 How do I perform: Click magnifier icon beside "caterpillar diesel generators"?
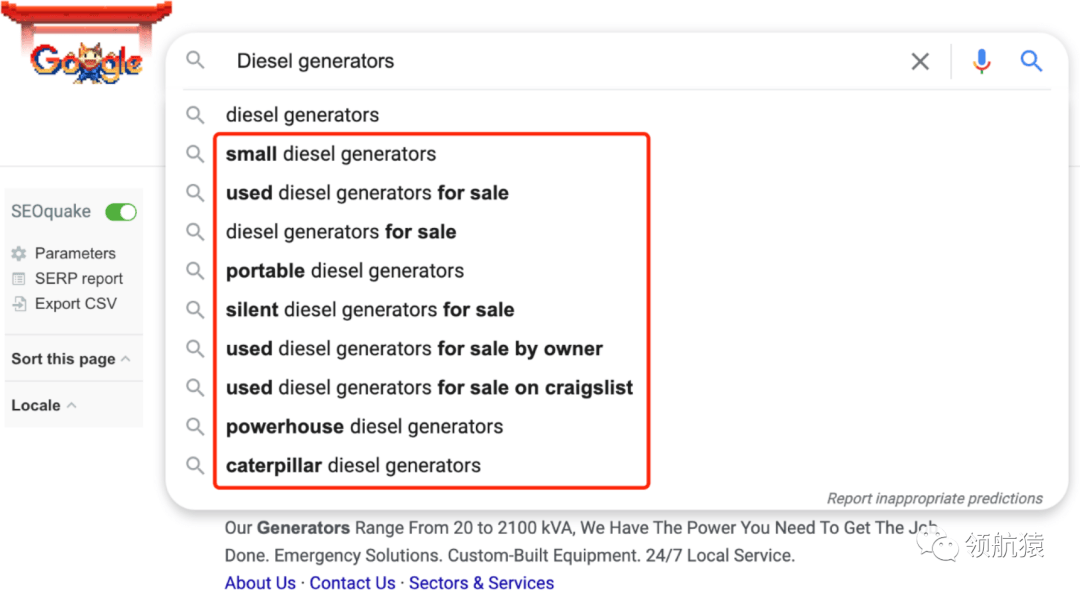pyautogui.click(x=196, y=466)
